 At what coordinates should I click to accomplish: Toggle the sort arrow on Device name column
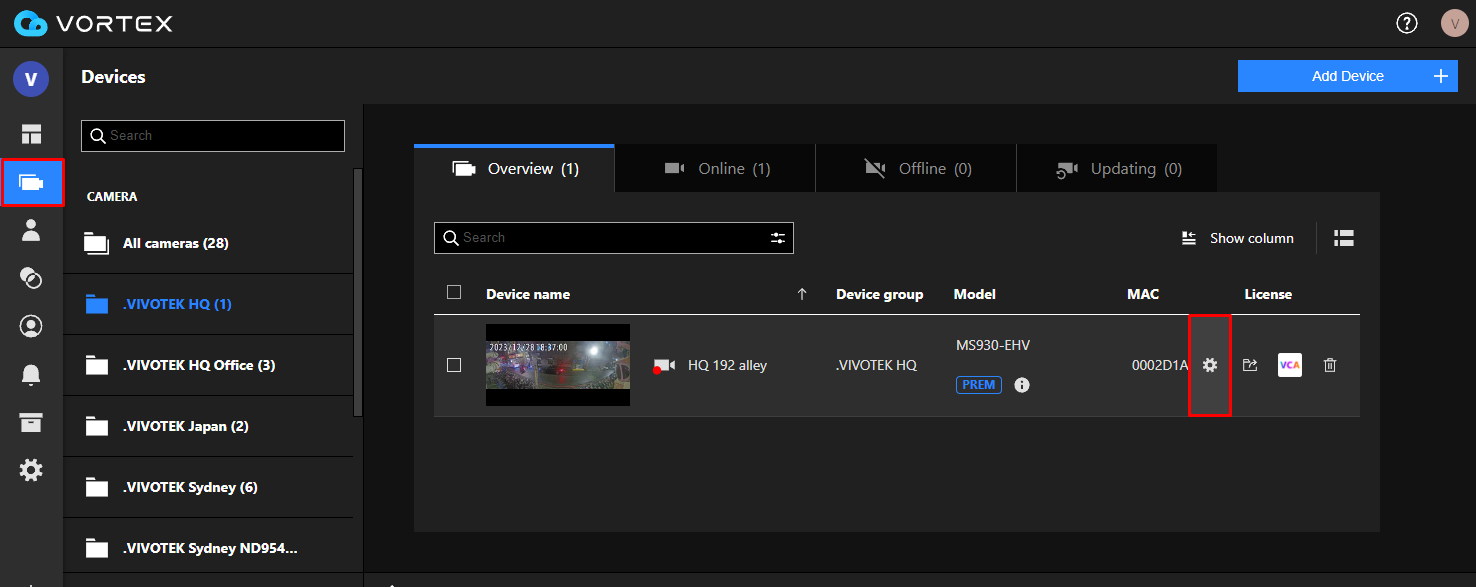[801, 293]
